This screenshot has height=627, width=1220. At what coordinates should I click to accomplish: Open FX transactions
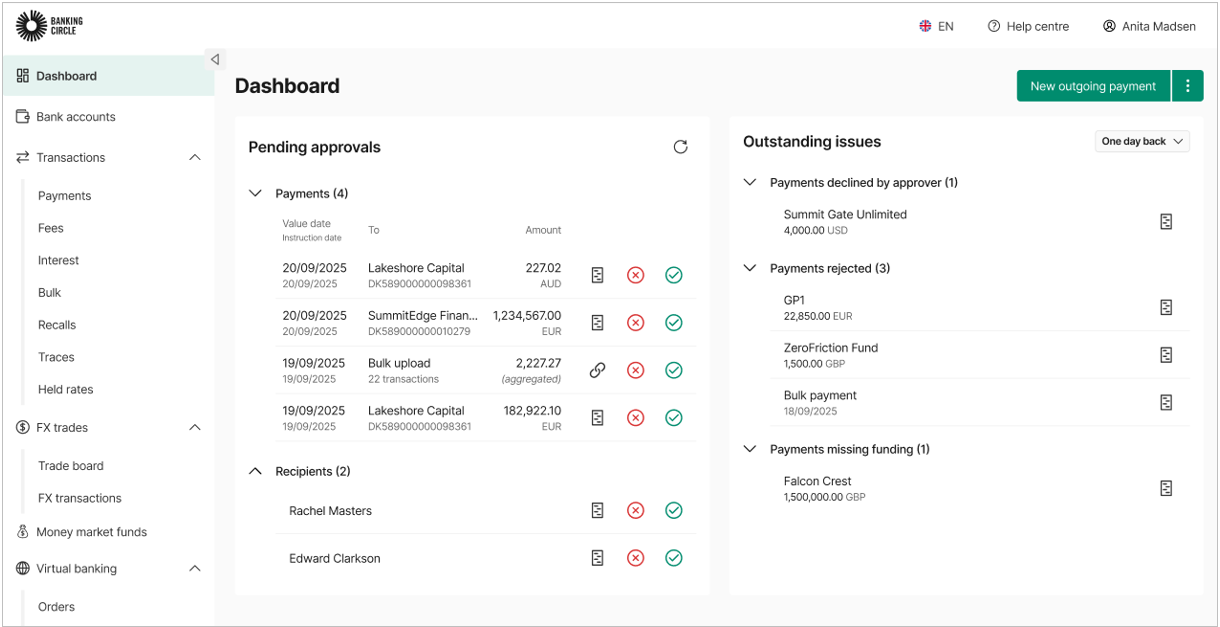[x=80, y=498]
